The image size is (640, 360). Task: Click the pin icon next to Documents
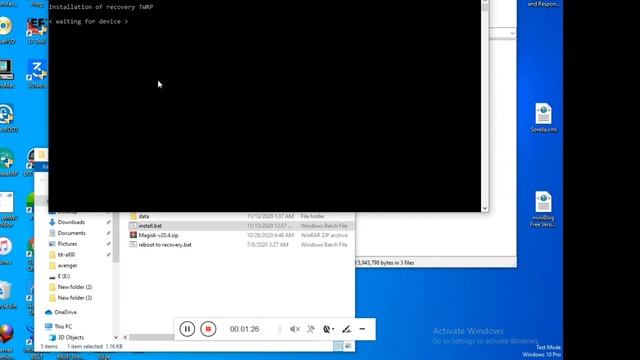click(x=109, y=233)
